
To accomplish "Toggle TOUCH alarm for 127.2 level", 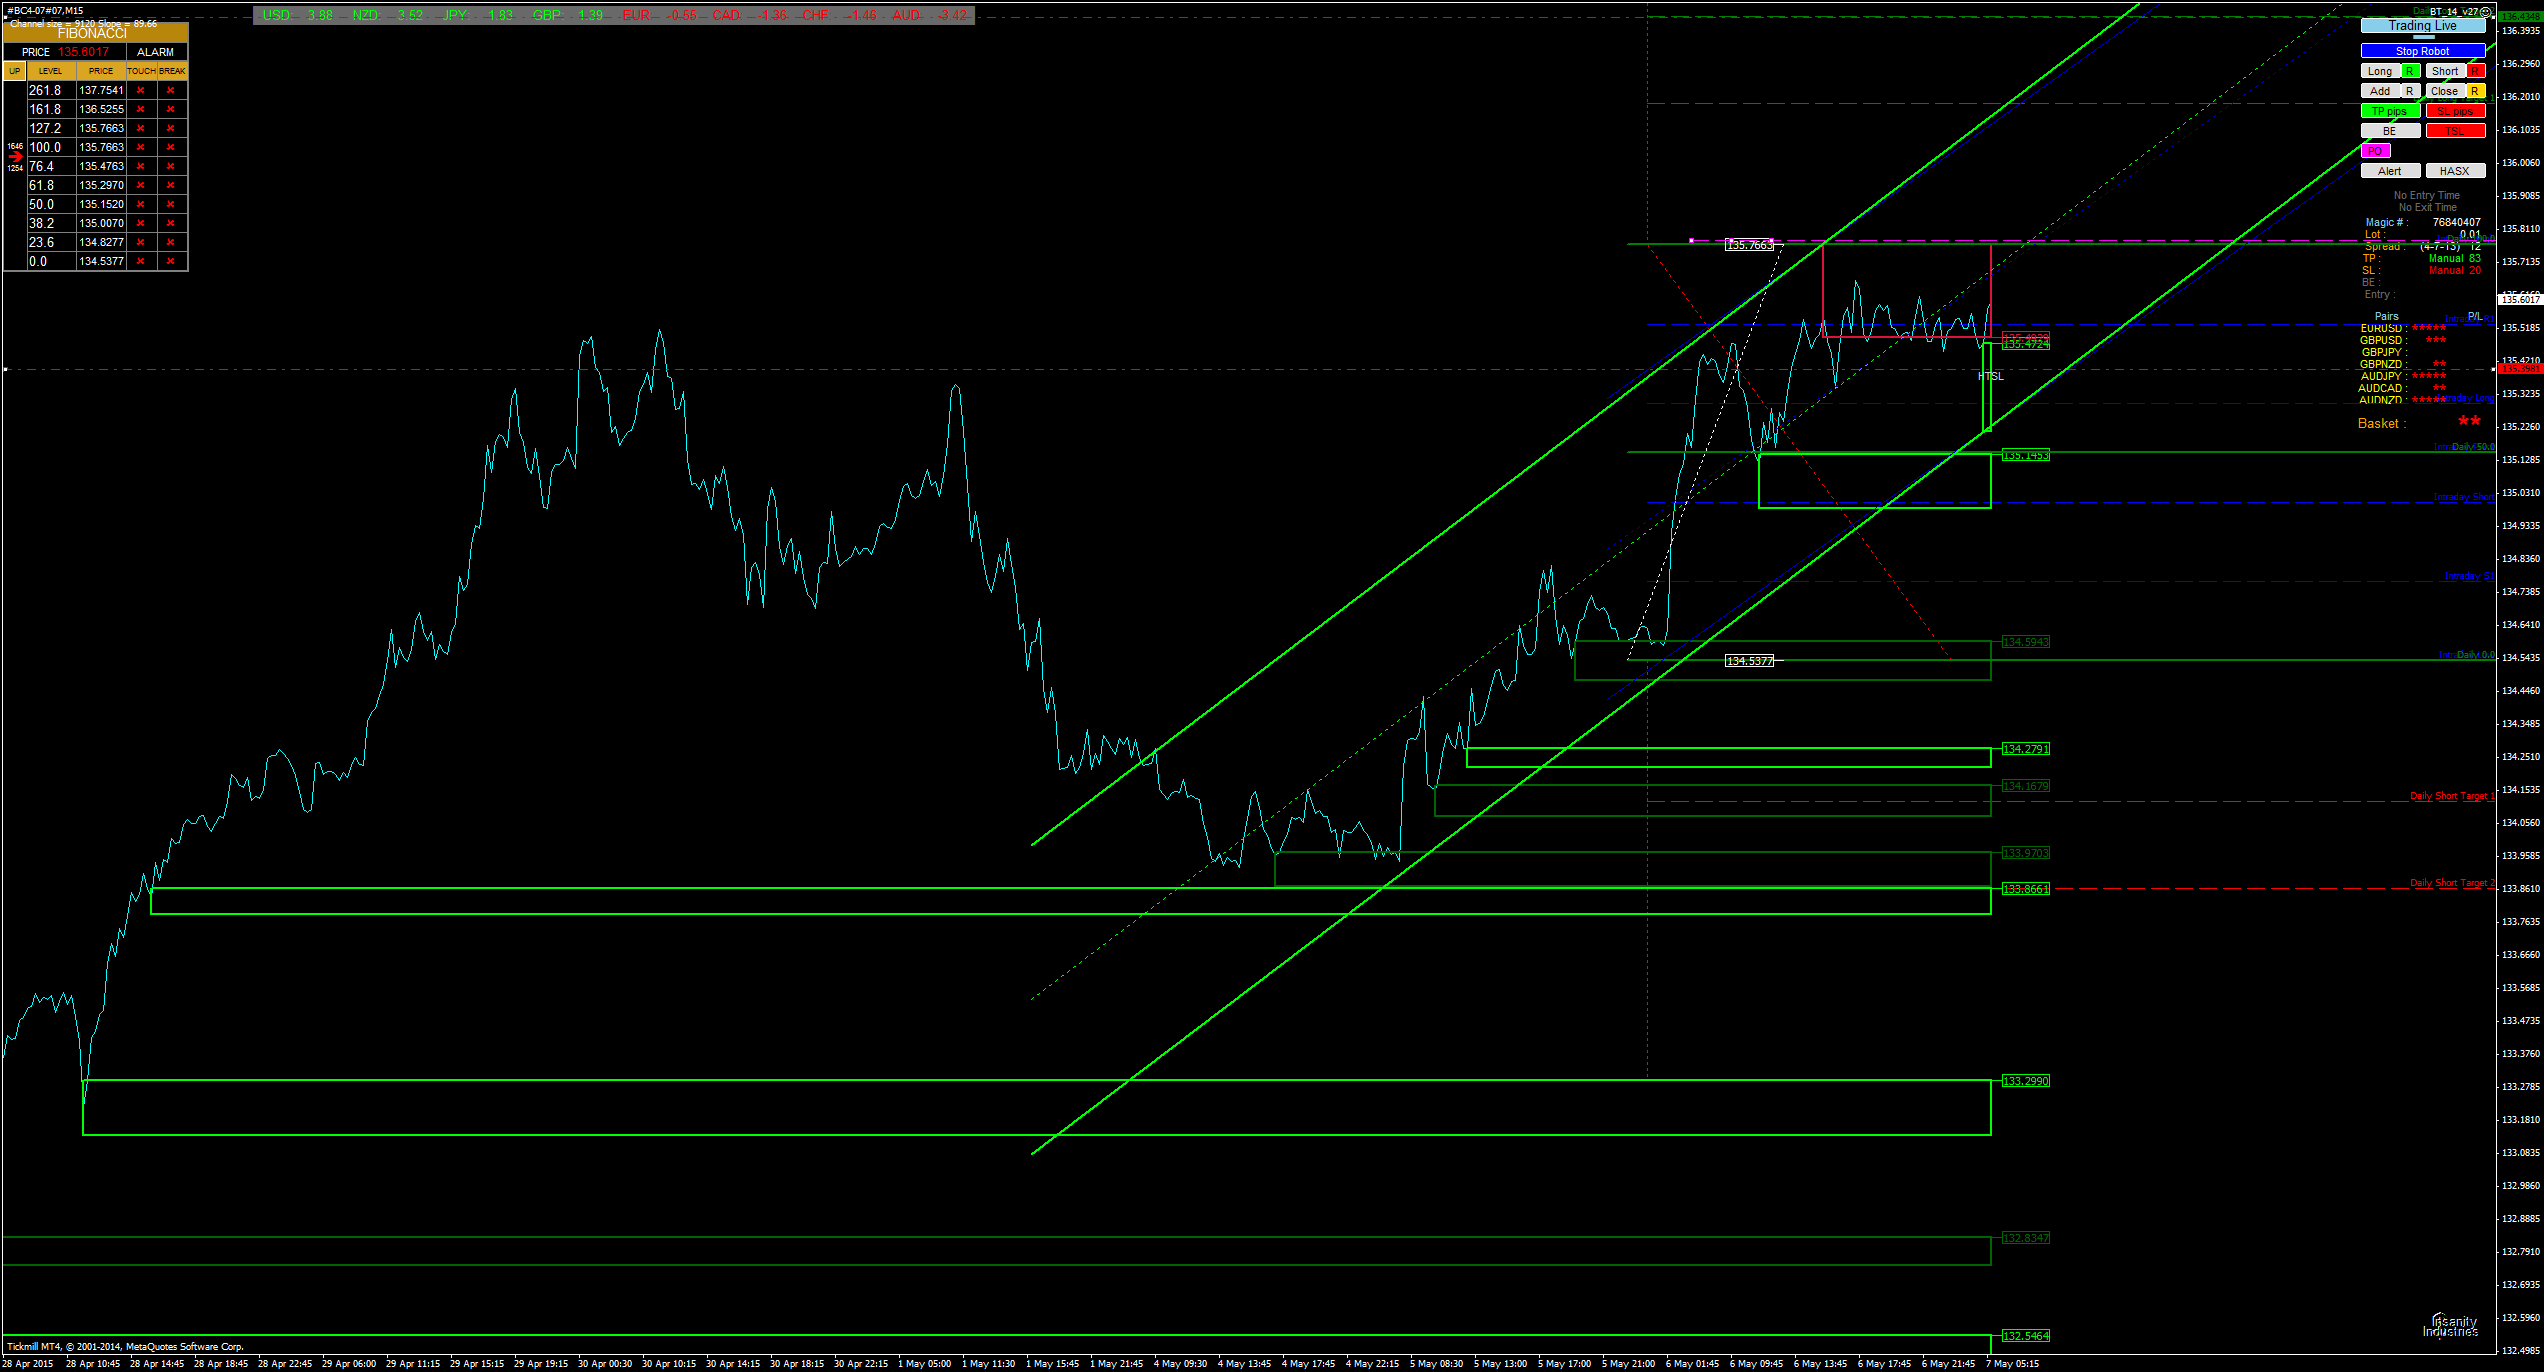I will point(141,129).
